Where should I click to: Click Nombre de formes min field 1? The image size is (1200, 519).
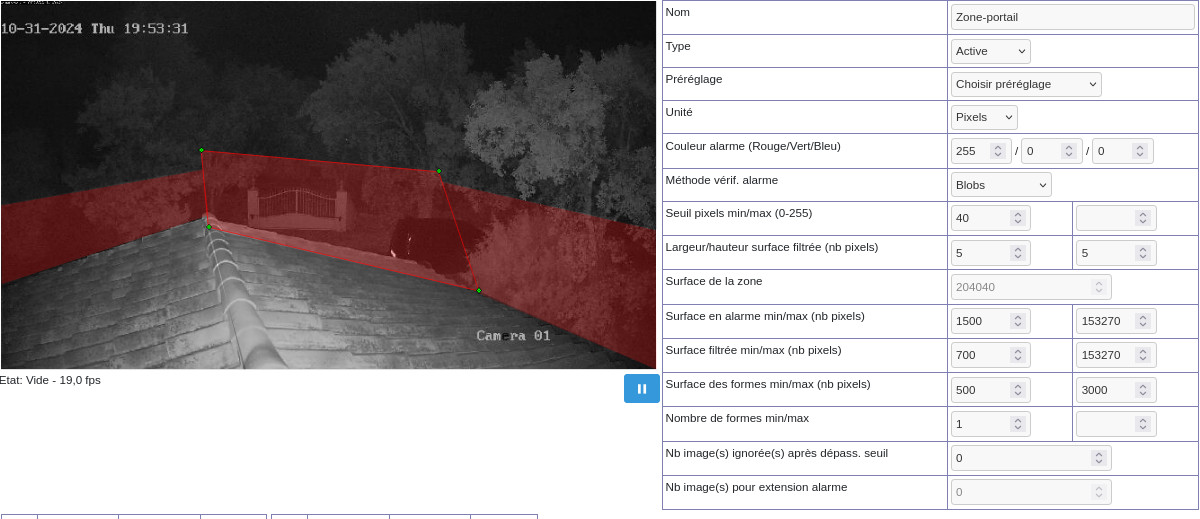click(991, 423)
